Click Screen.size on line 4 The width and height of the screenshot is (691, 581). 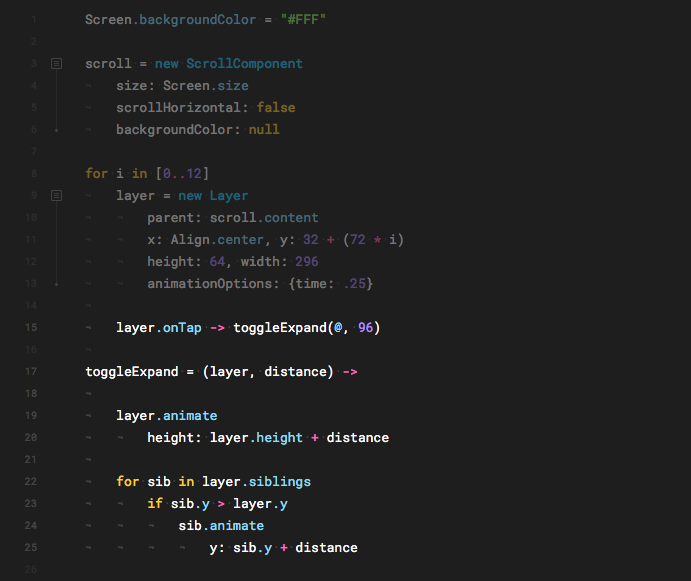coord(206,86)
